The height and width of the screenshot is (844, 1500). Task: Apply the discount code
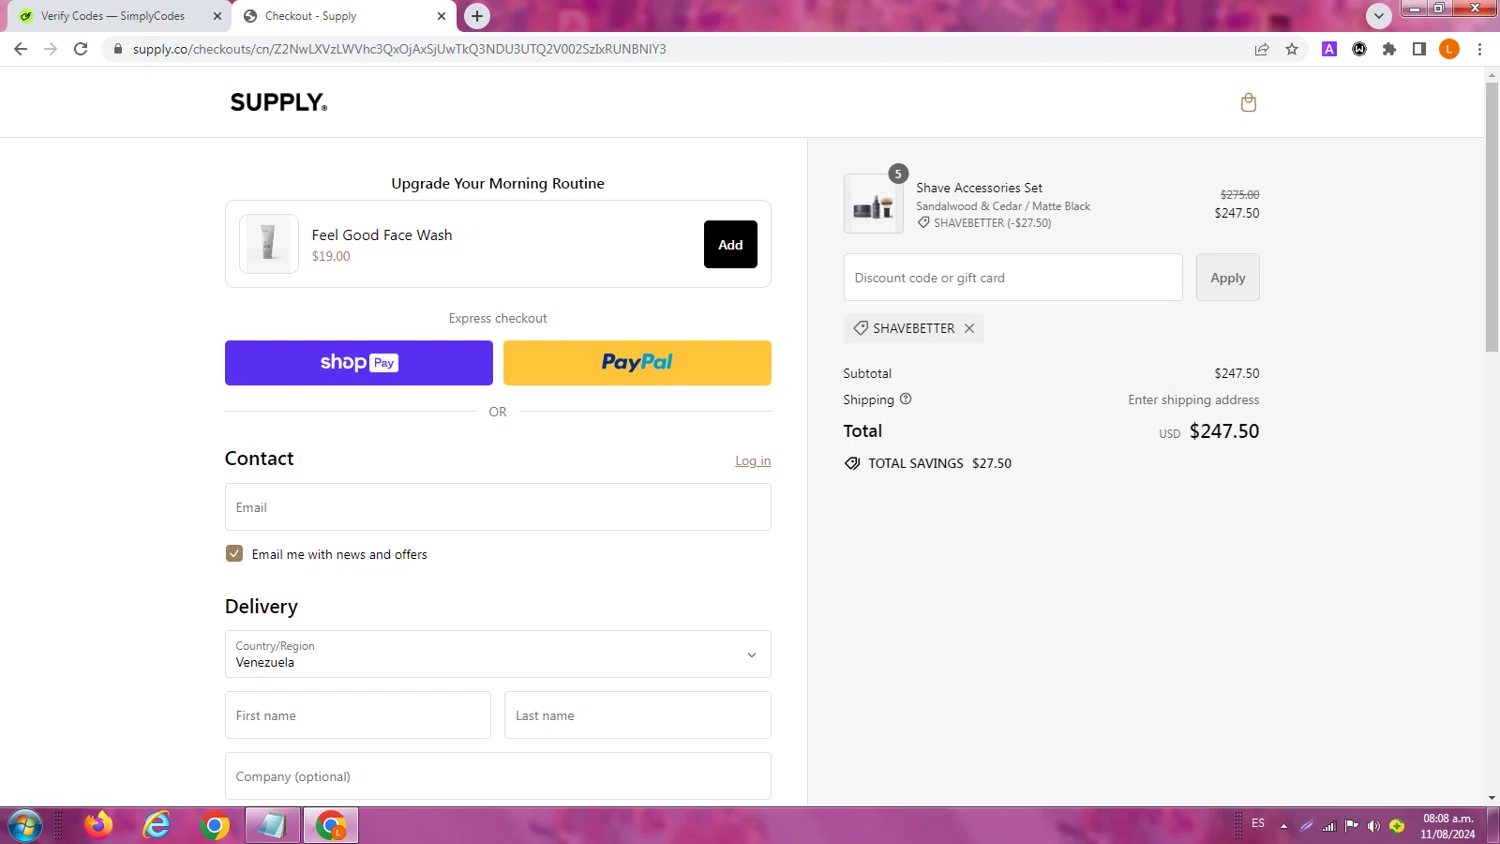pos(1228,278)
